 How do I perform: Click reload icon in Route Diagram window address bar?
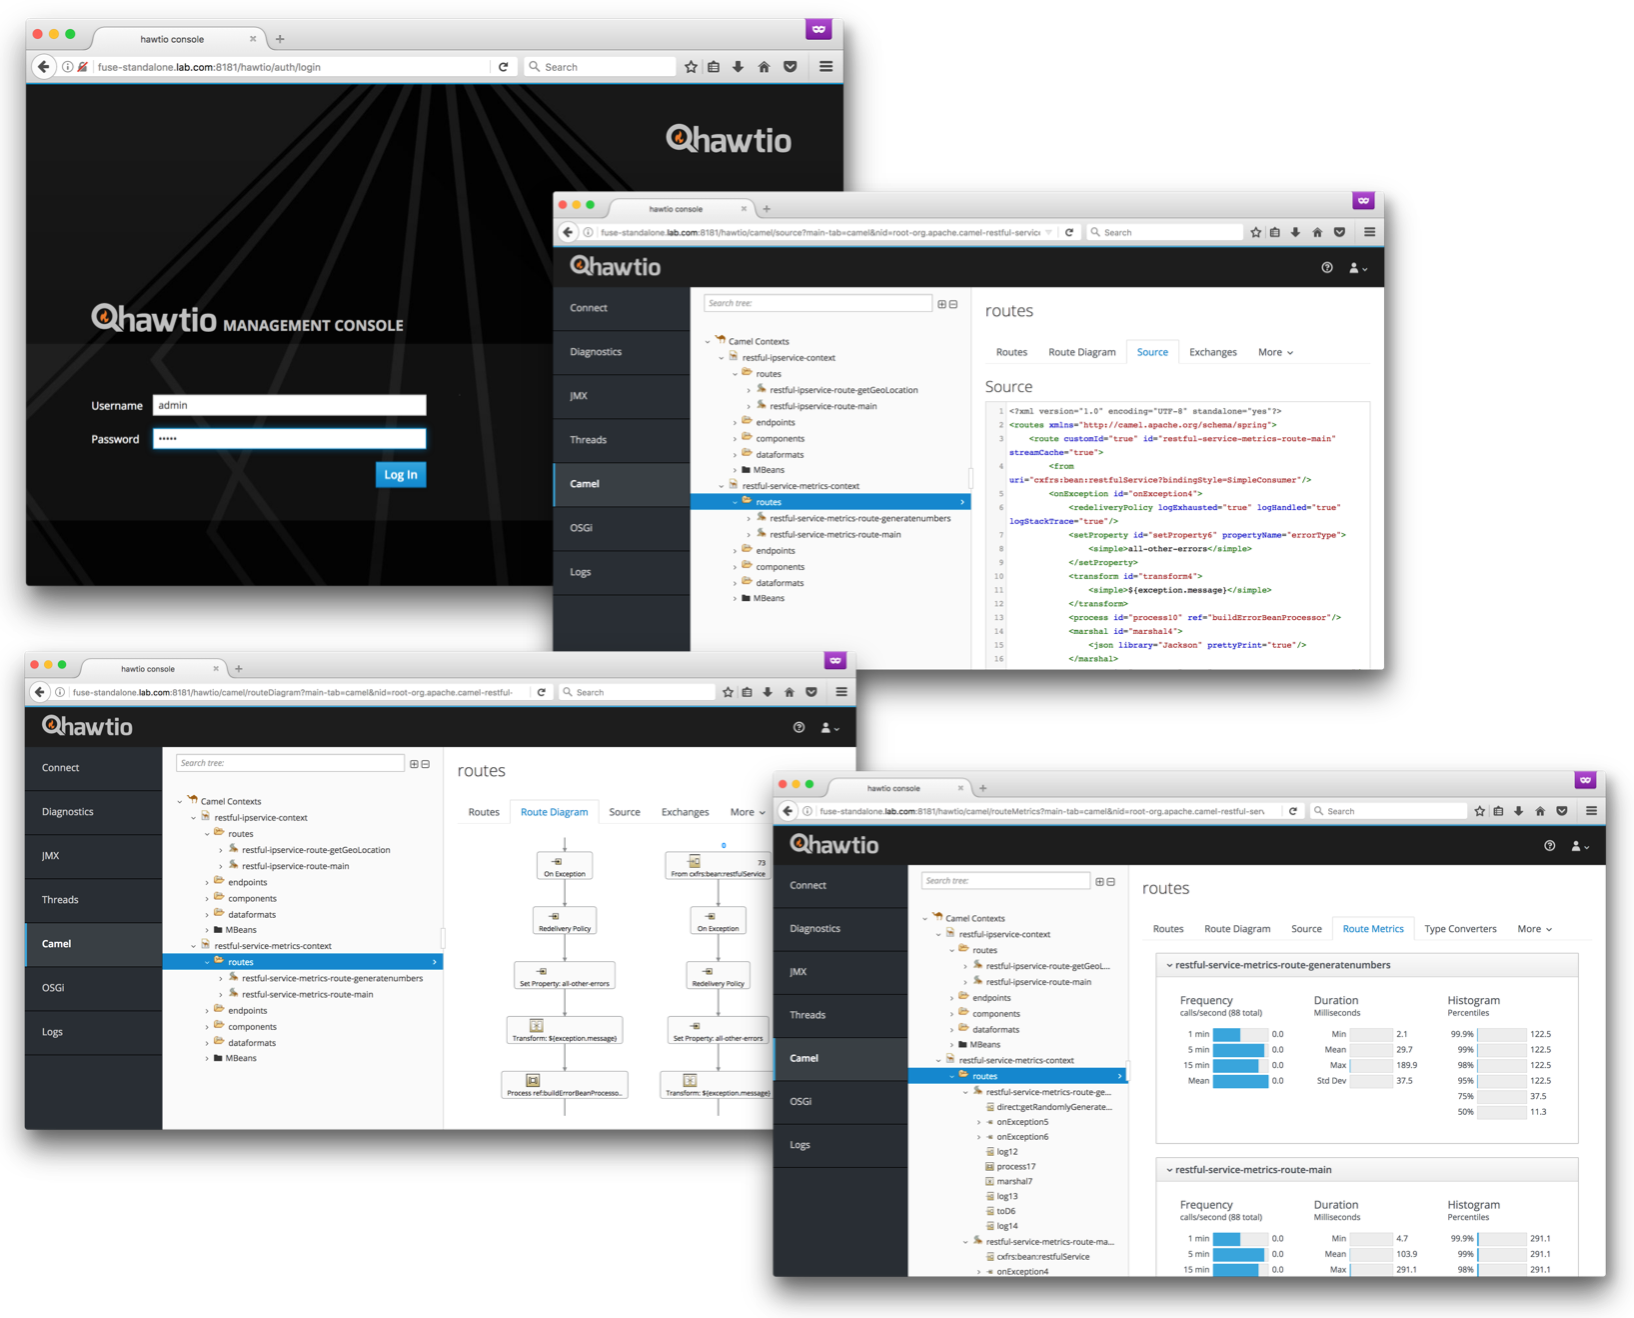click(x=541, y=692)
